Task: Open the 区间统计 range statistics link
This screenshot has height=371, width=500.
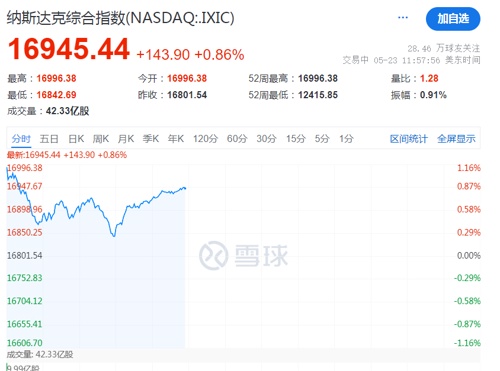Action: coord(409,139)
